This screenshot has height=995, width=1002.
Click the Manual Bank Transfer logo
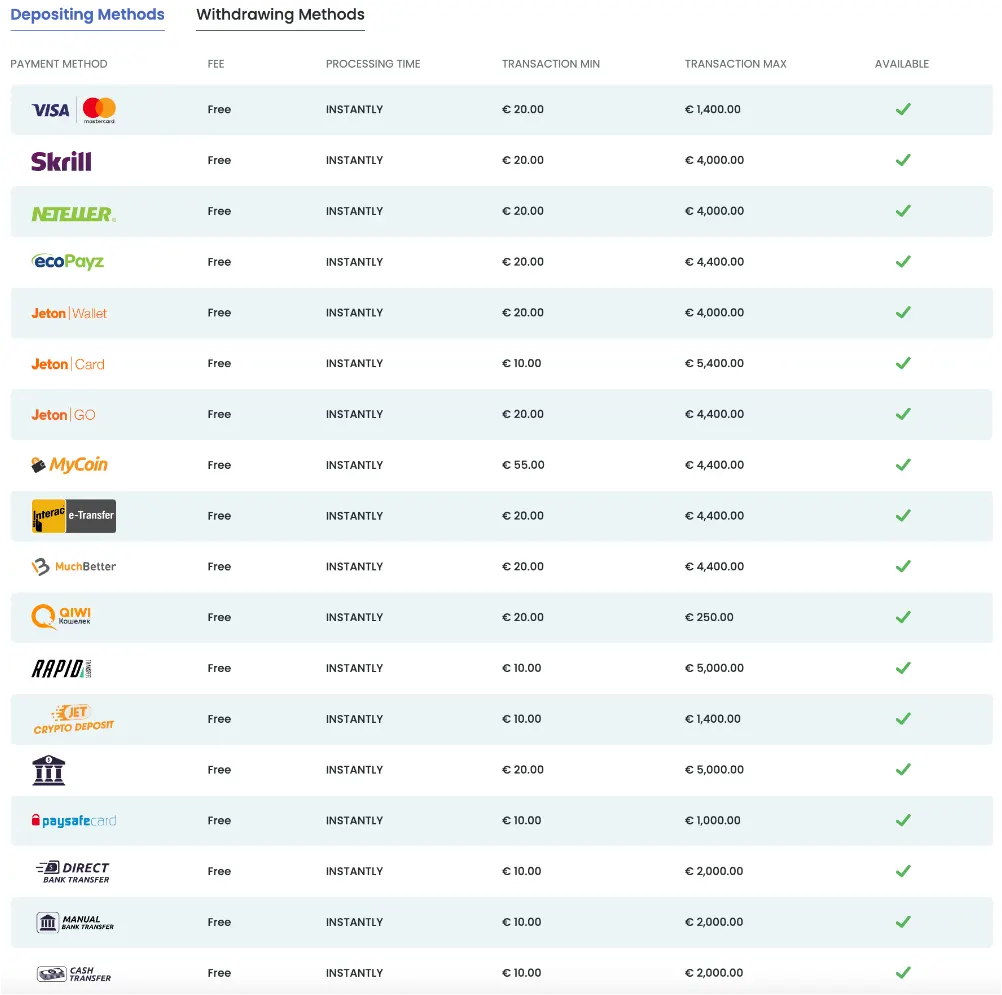pyautogui.click(x=75, y=922)
